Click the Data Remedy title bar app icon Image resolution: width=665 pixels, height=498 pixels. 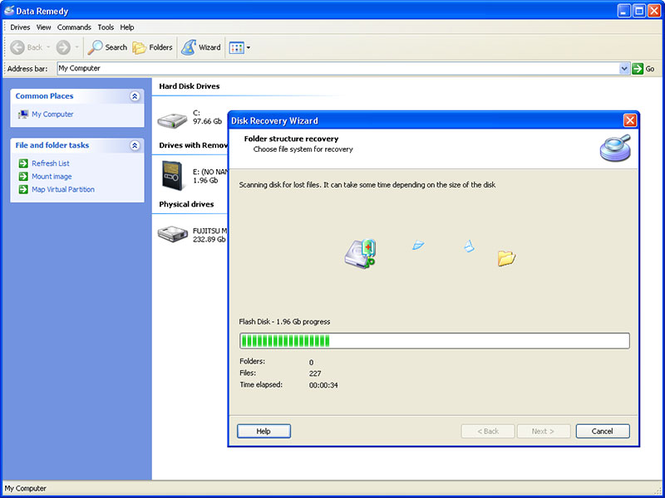[x=9, y=11]
